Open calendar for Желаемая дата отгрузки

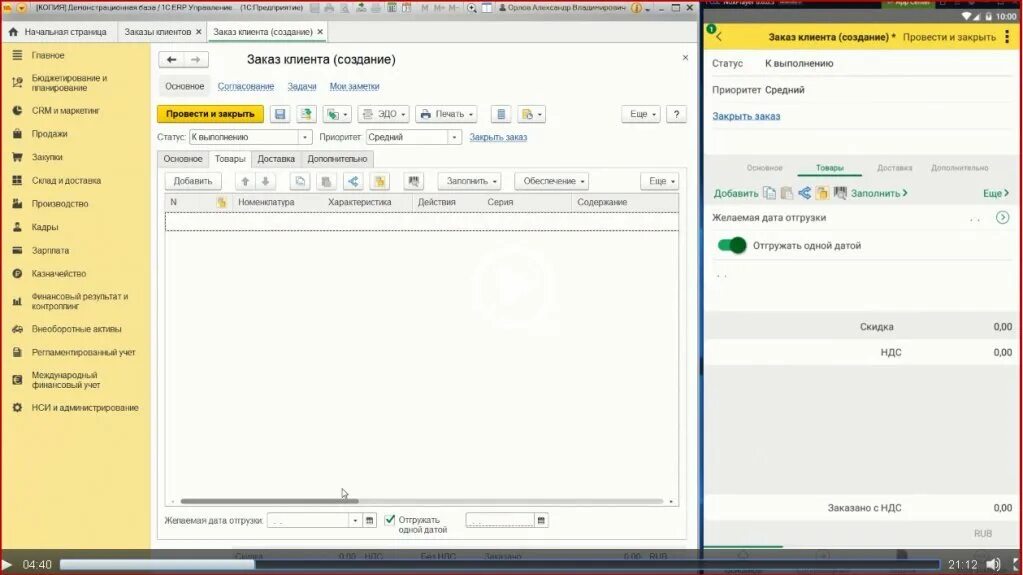(369, 520)
